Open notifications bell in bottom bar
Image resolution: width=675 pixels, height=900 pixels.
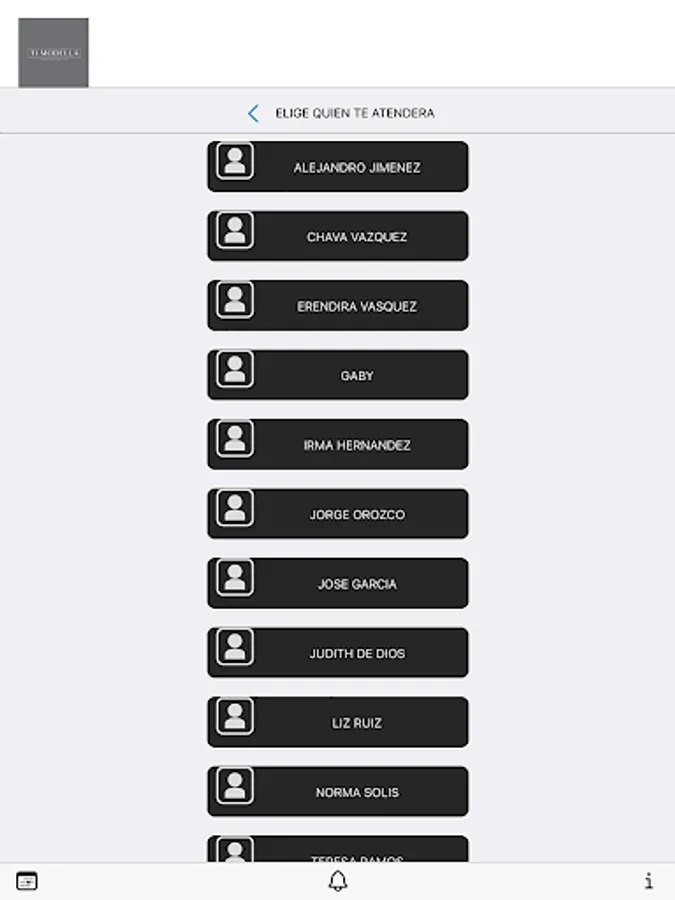[x=338, y=880]
